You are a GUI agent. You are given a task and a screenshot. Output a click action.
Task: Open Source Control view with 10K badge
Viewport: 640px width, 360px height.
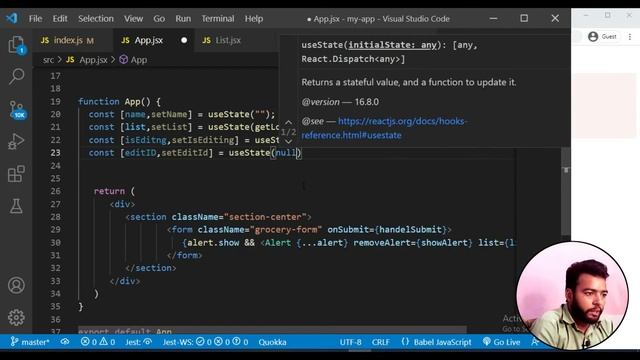click(17, 109)
